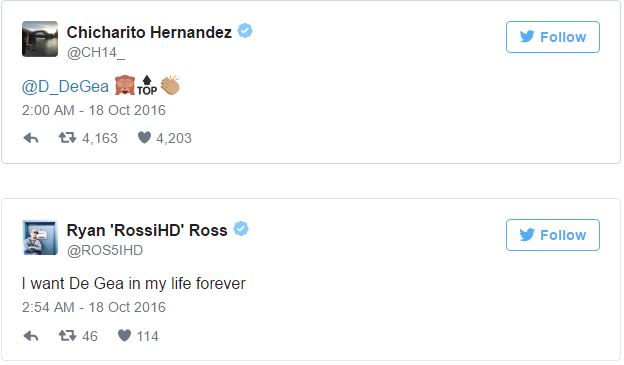624x365 pixels.
Task: Open Chicharito Hernandez profile name
Action: click(149, 32)
